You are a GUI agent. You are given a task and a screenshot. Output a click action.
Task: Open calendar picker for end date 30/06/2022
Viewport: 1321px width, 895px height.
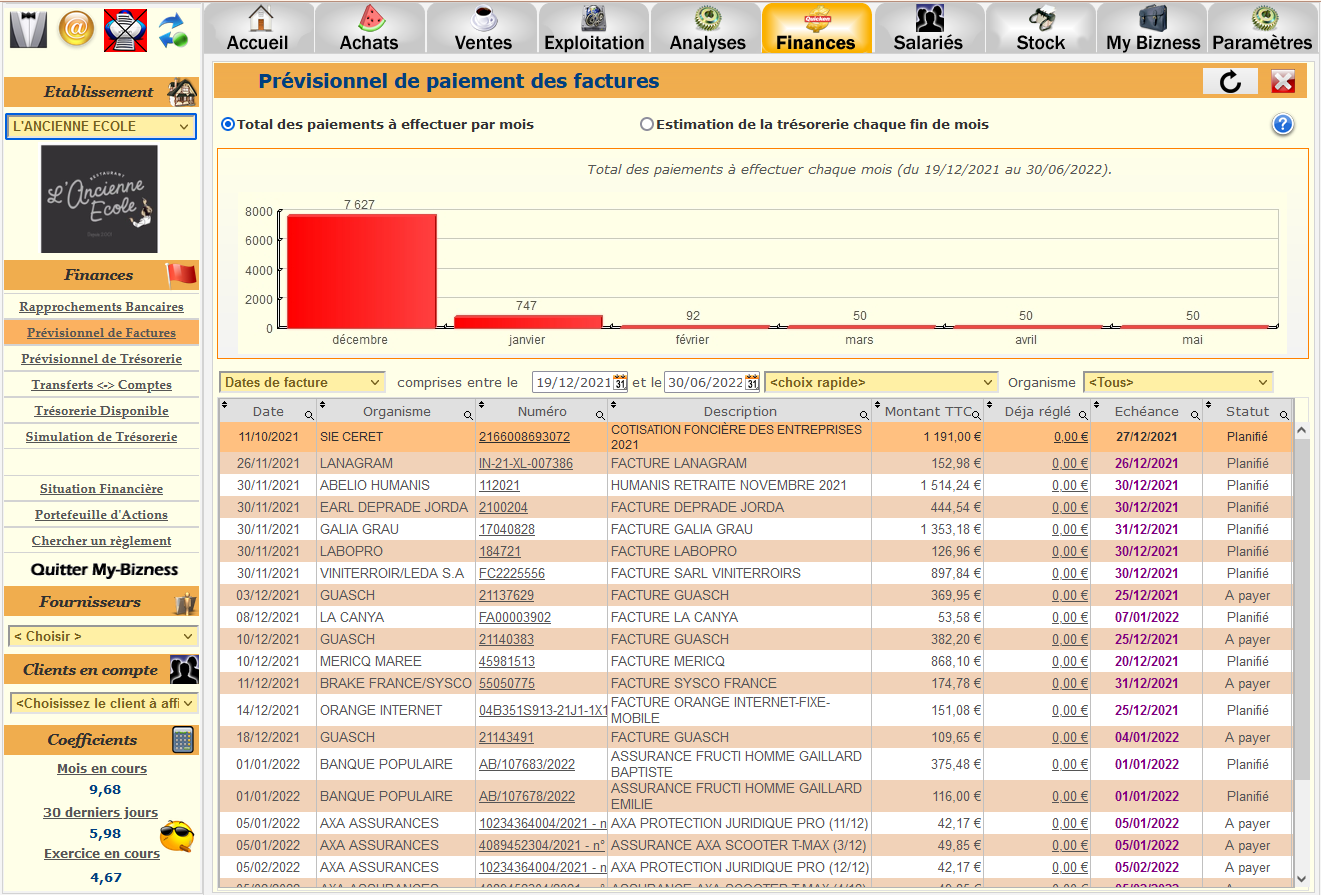click(752, 383)
